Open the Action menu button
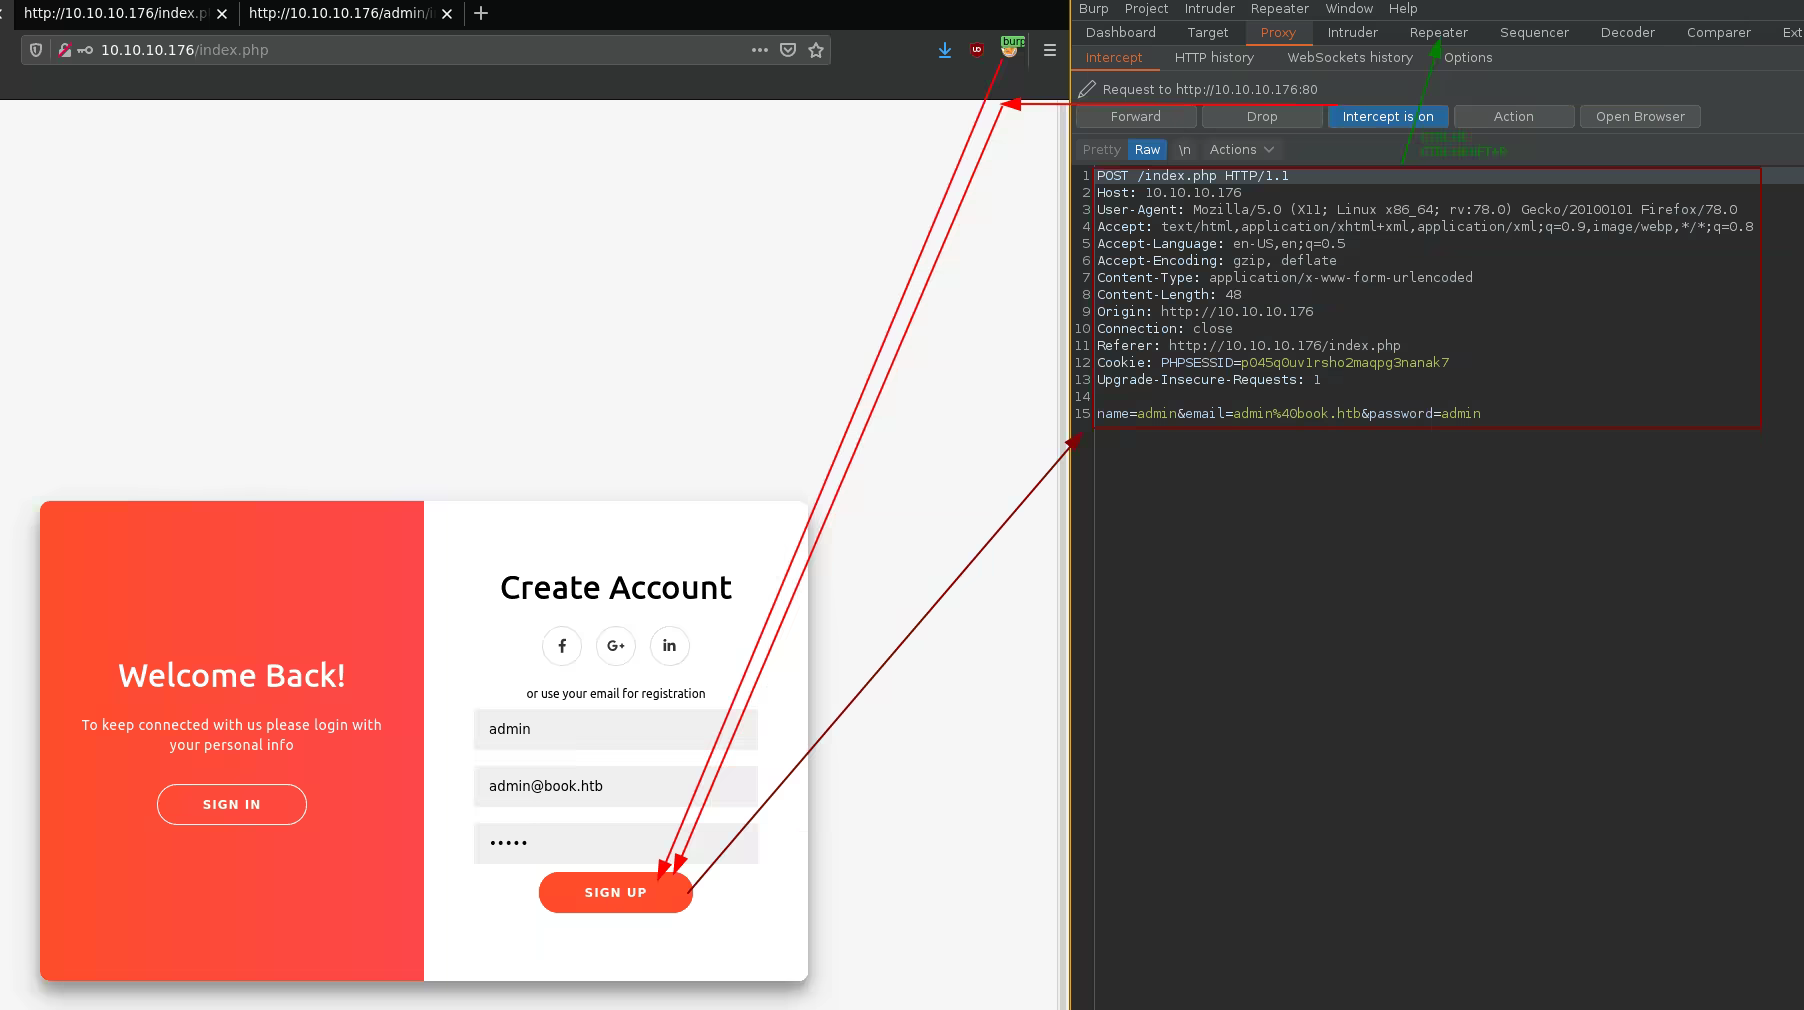 click(1513, 117)
